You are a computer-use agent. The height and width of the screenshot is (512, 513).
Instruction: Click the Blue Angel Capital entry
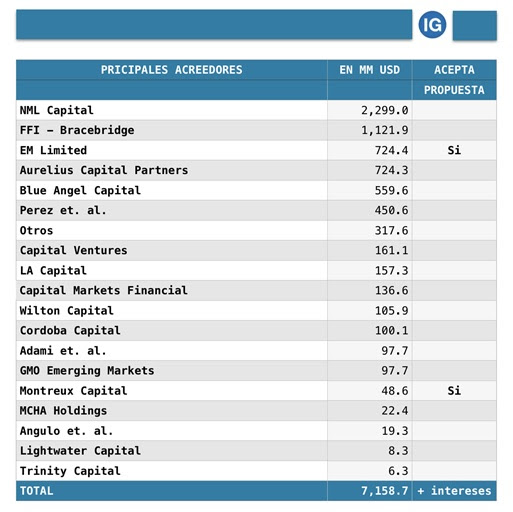80,190
